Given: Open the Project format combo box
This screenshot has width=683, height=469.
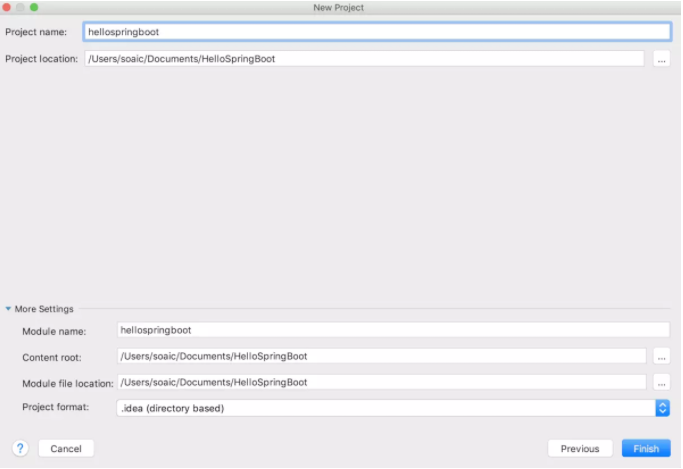Looking at the screenshot, I should tap(384, 408).
